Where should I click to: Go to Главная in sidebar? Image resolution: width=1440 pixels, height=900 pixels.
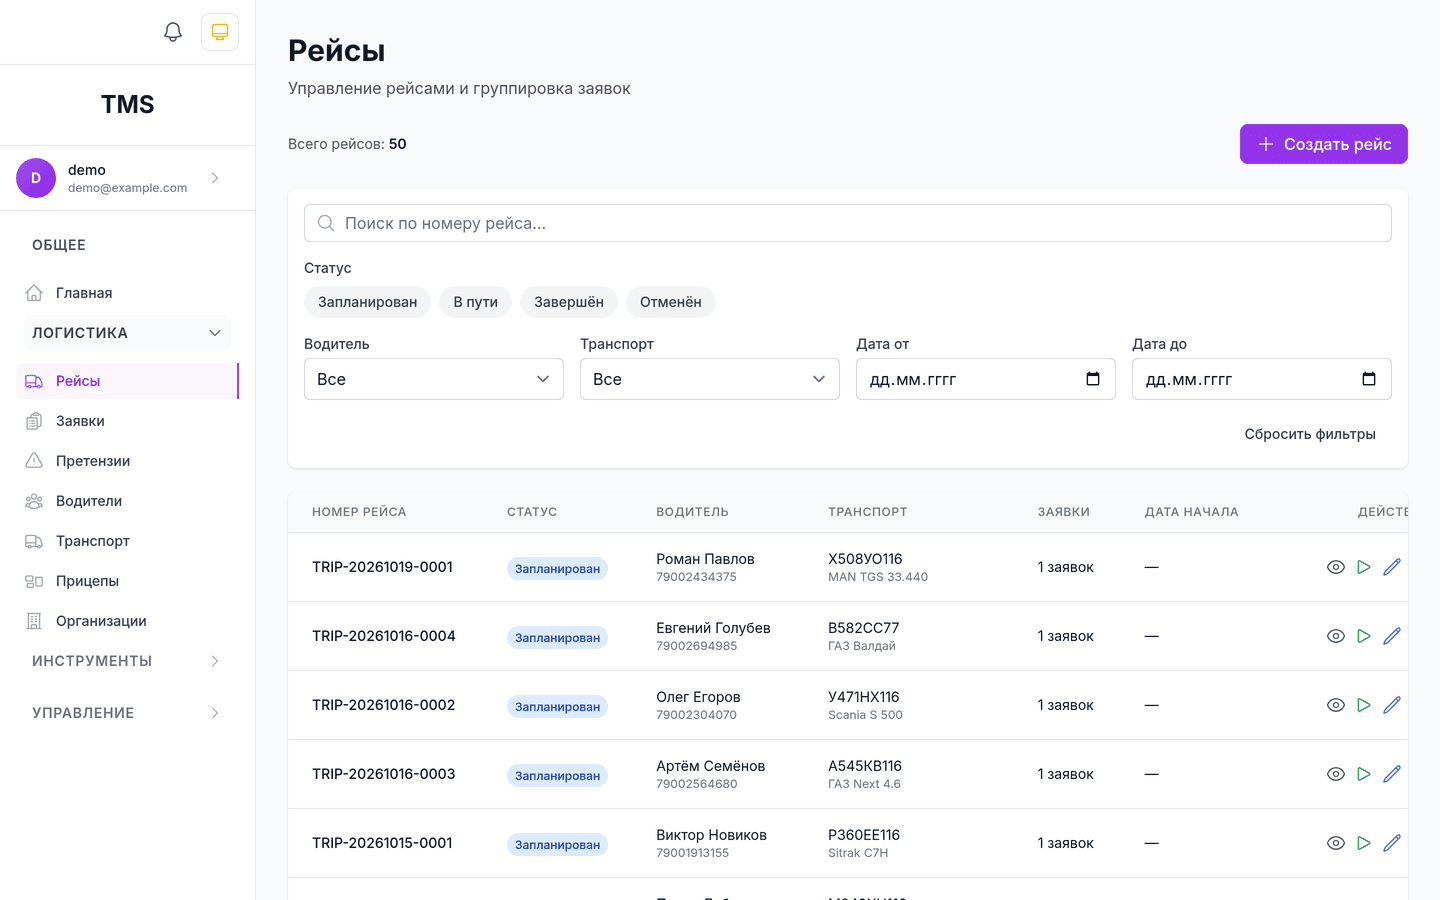tap(127, 293)
